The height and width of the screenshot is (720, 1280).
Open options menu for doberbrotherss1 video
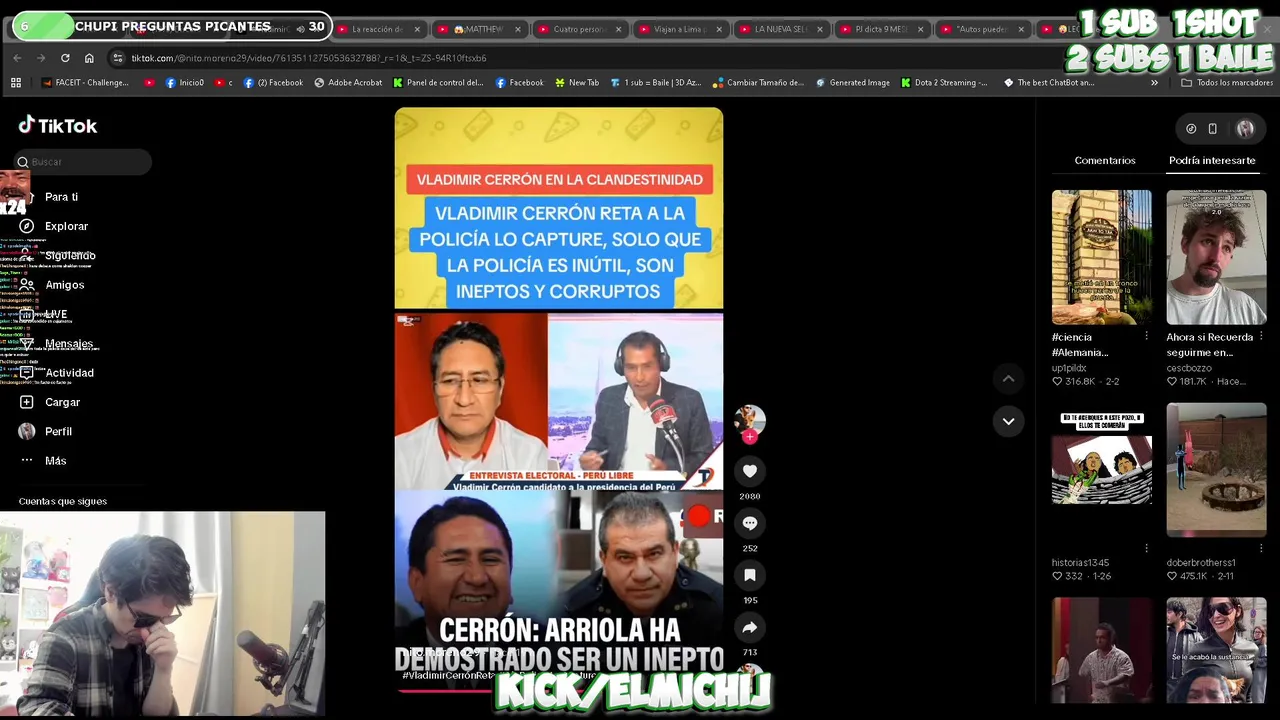click(x=1260, y=548)
